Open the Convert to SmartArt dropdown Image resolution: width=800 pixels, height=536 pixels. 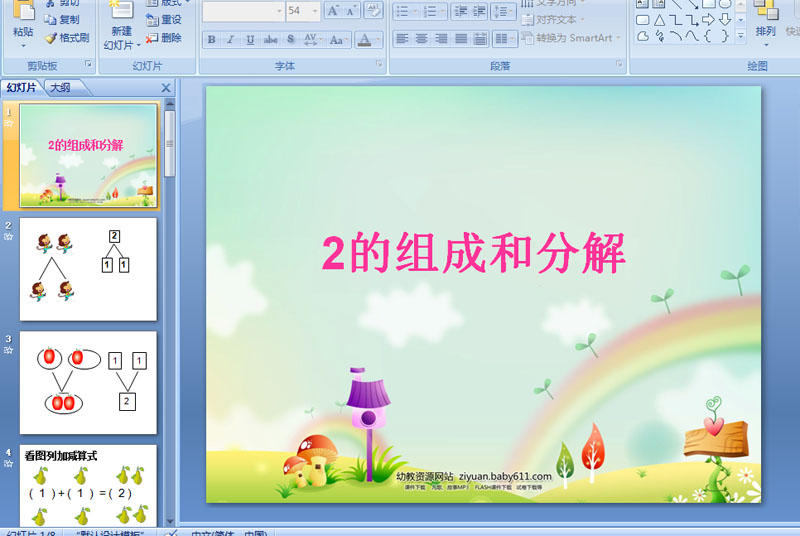click(x=618, y=38)
